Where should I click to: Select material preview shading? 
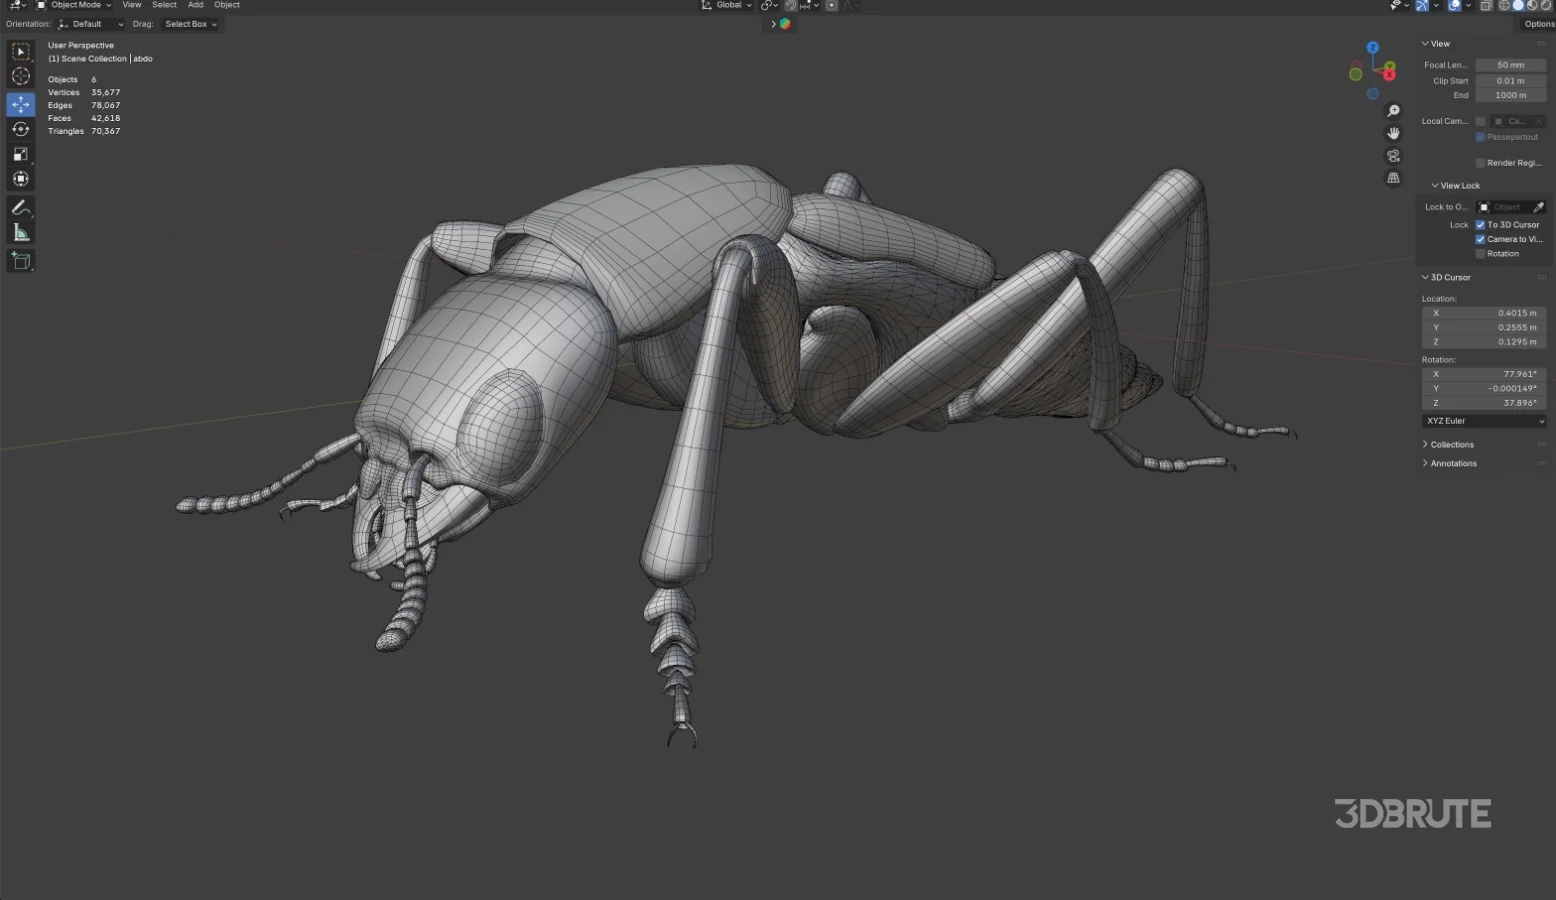click(x=1532, y=5)
